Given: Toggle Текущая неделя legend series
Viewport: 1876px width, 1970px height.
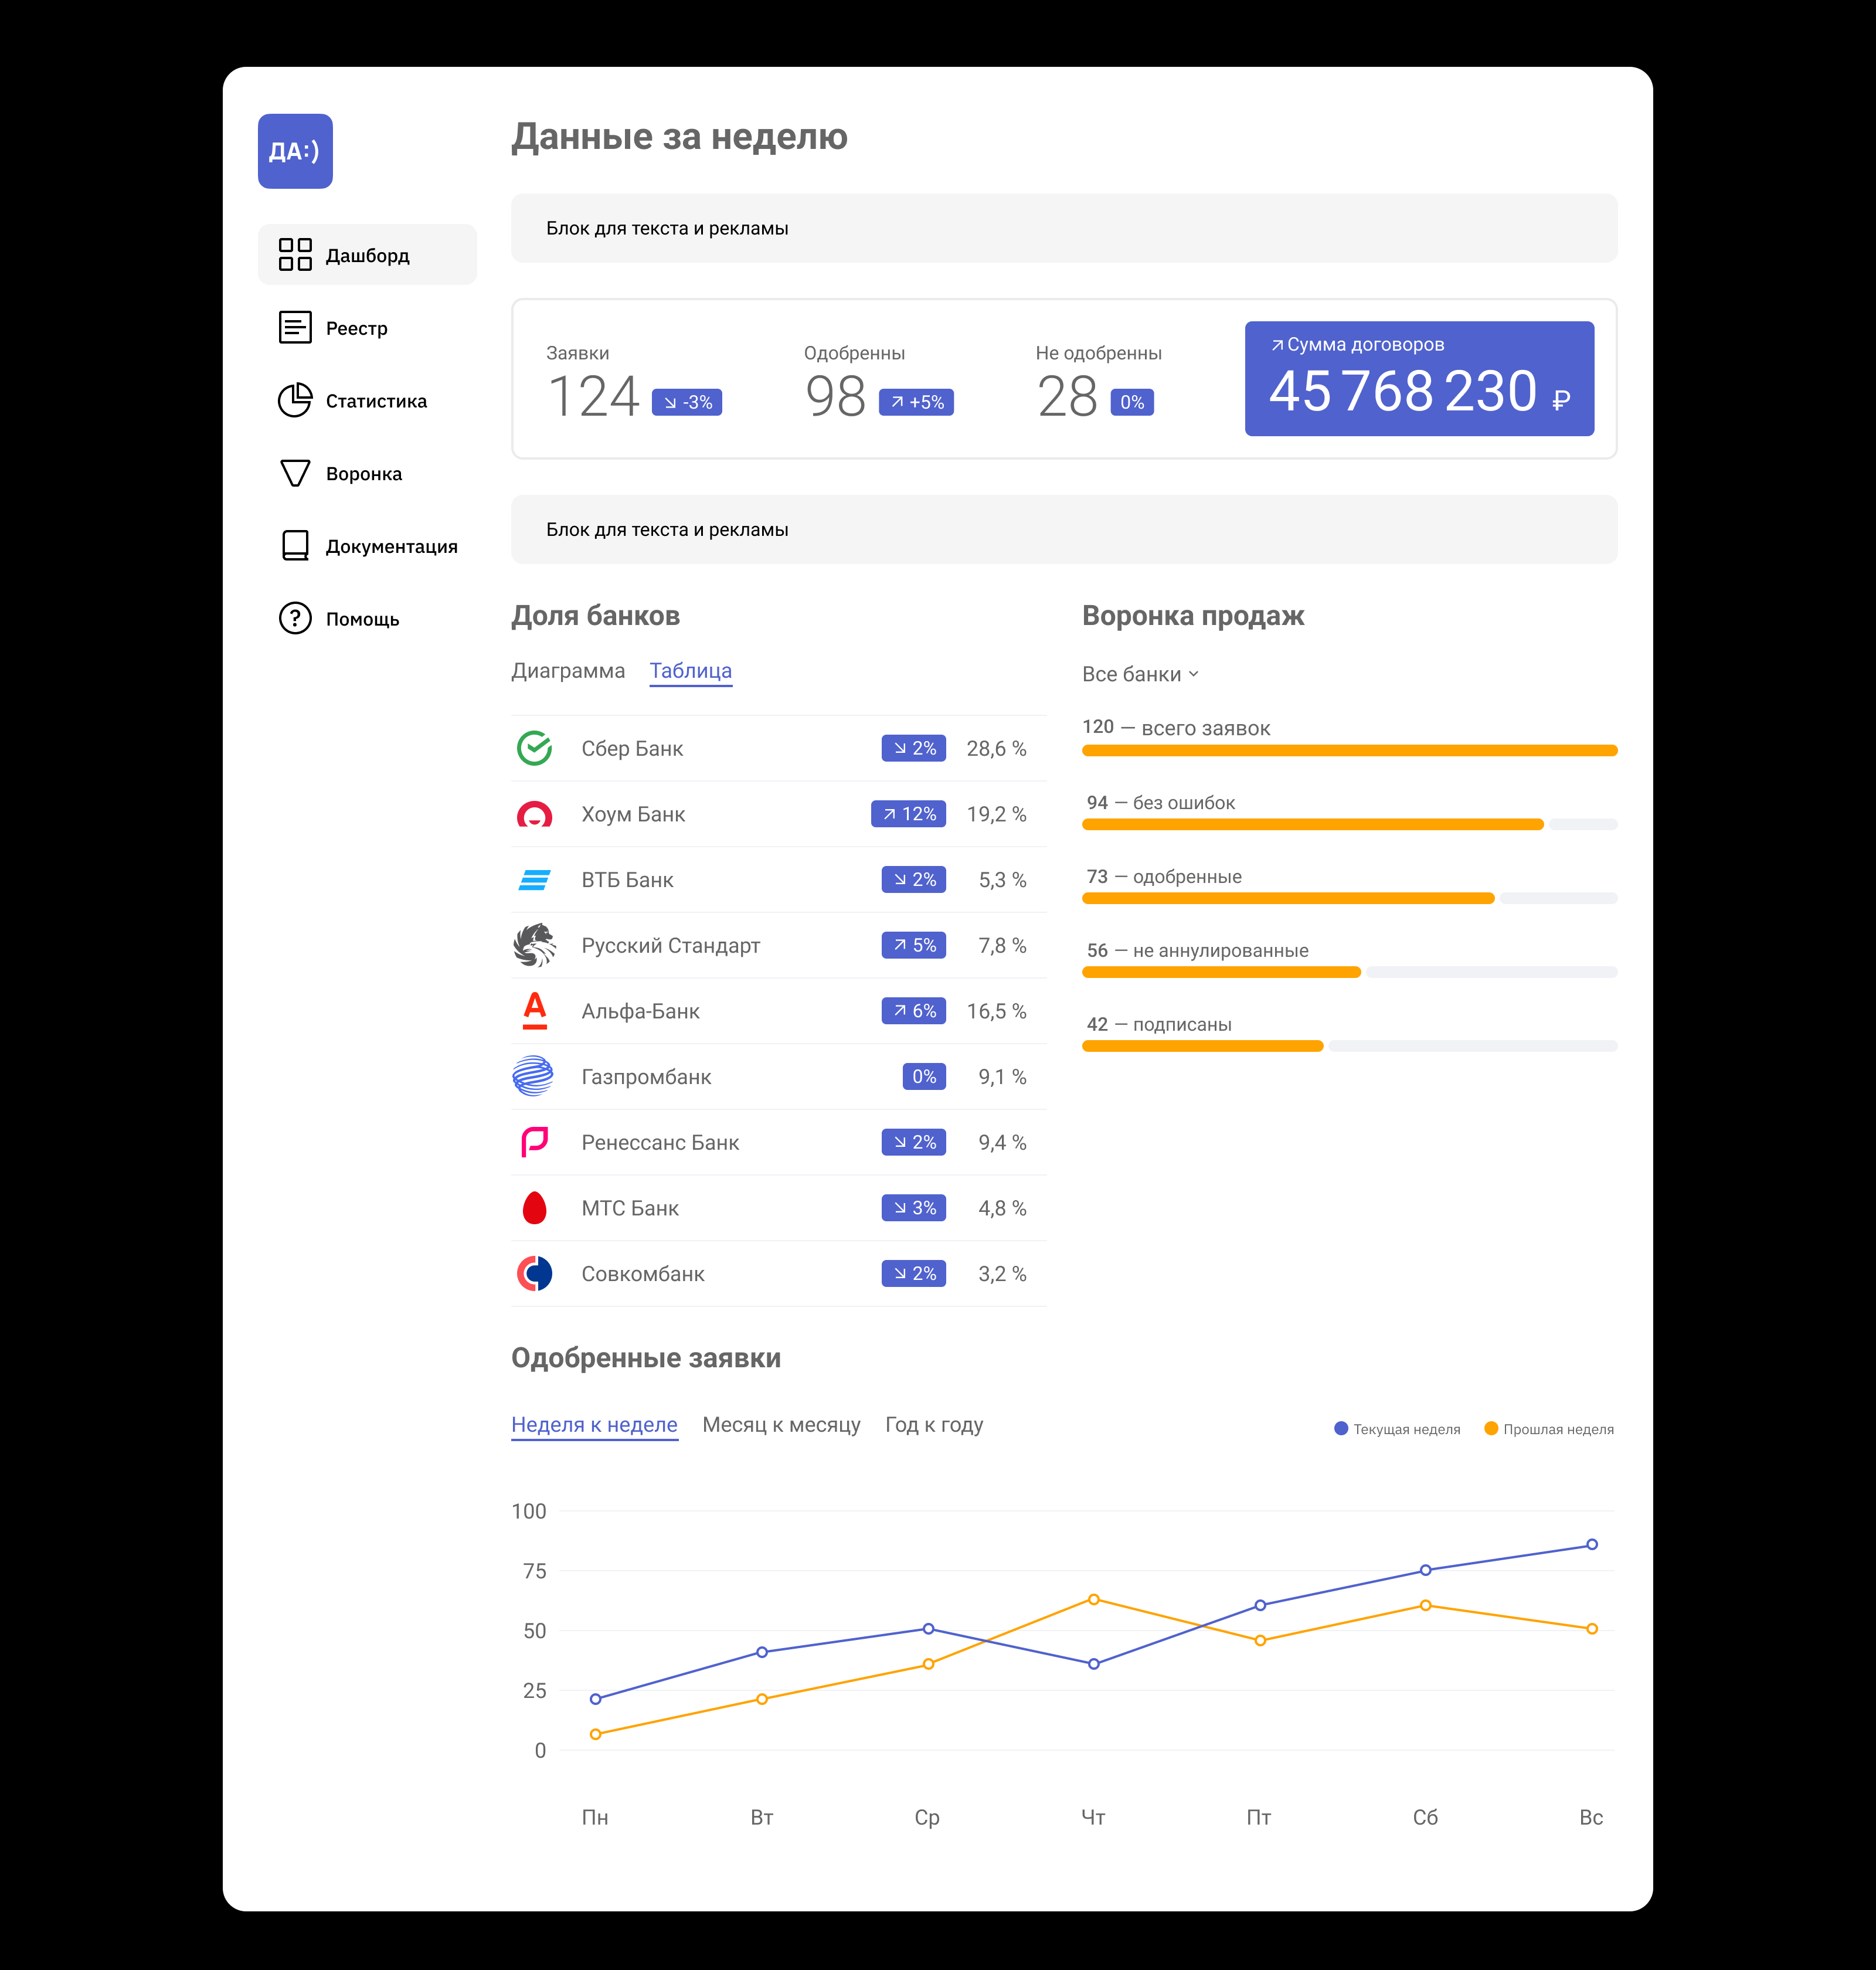Looking at the screenshot, I should tap(1397, 1429).
